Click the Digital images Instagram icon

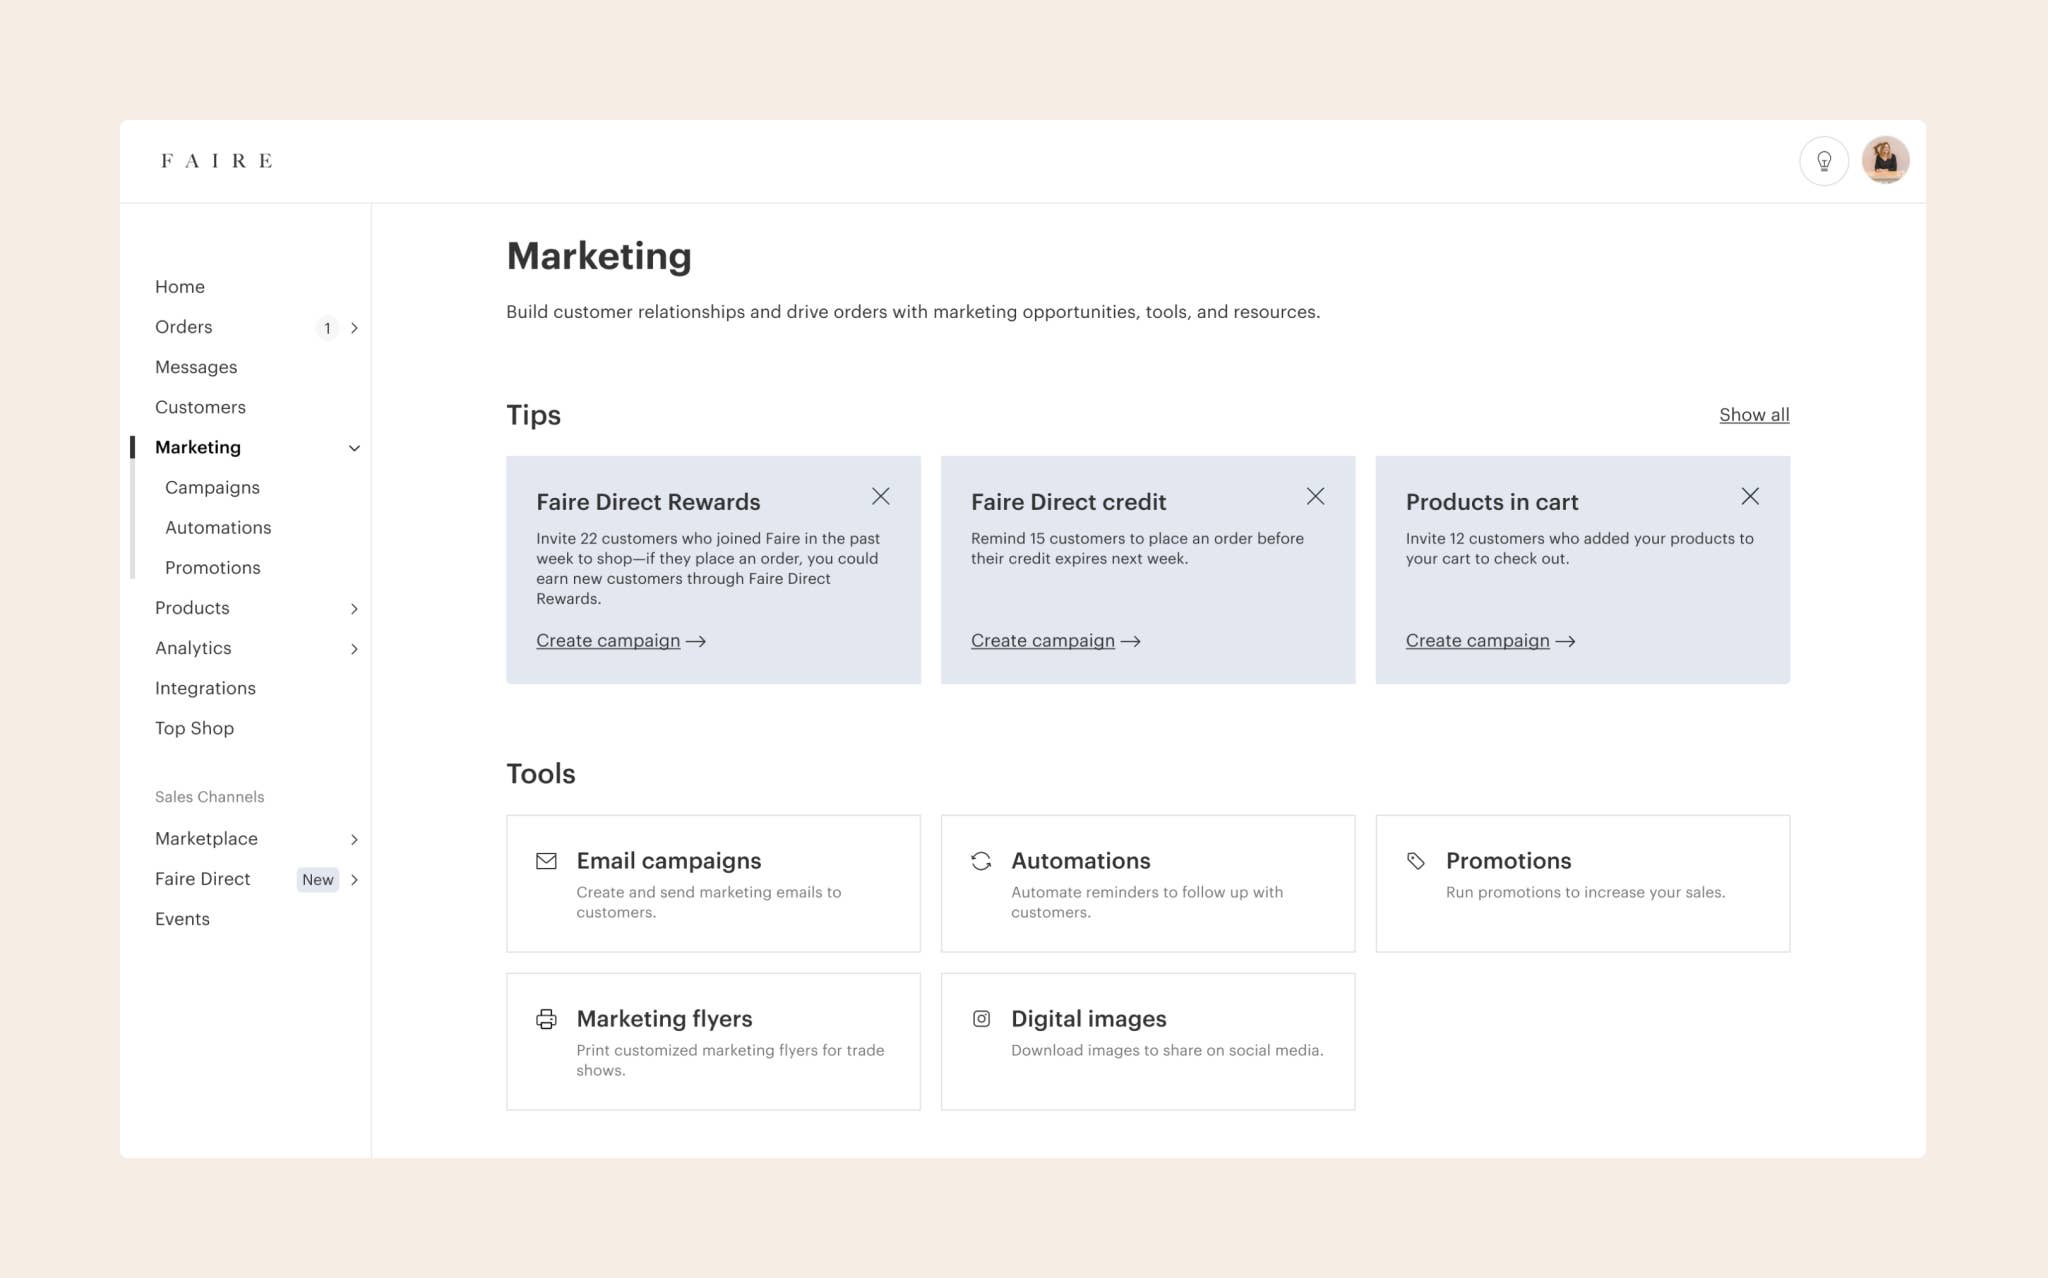(x=981, y=1019)
